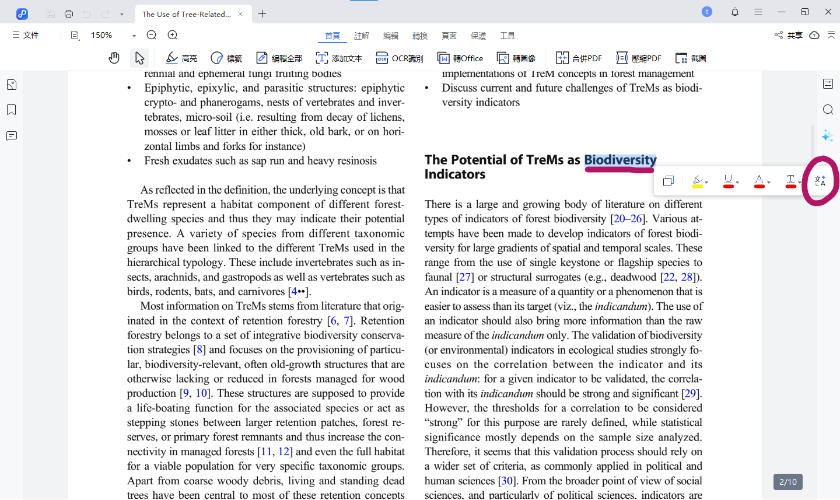Click the 添加文本 add text button

(339, 58)
